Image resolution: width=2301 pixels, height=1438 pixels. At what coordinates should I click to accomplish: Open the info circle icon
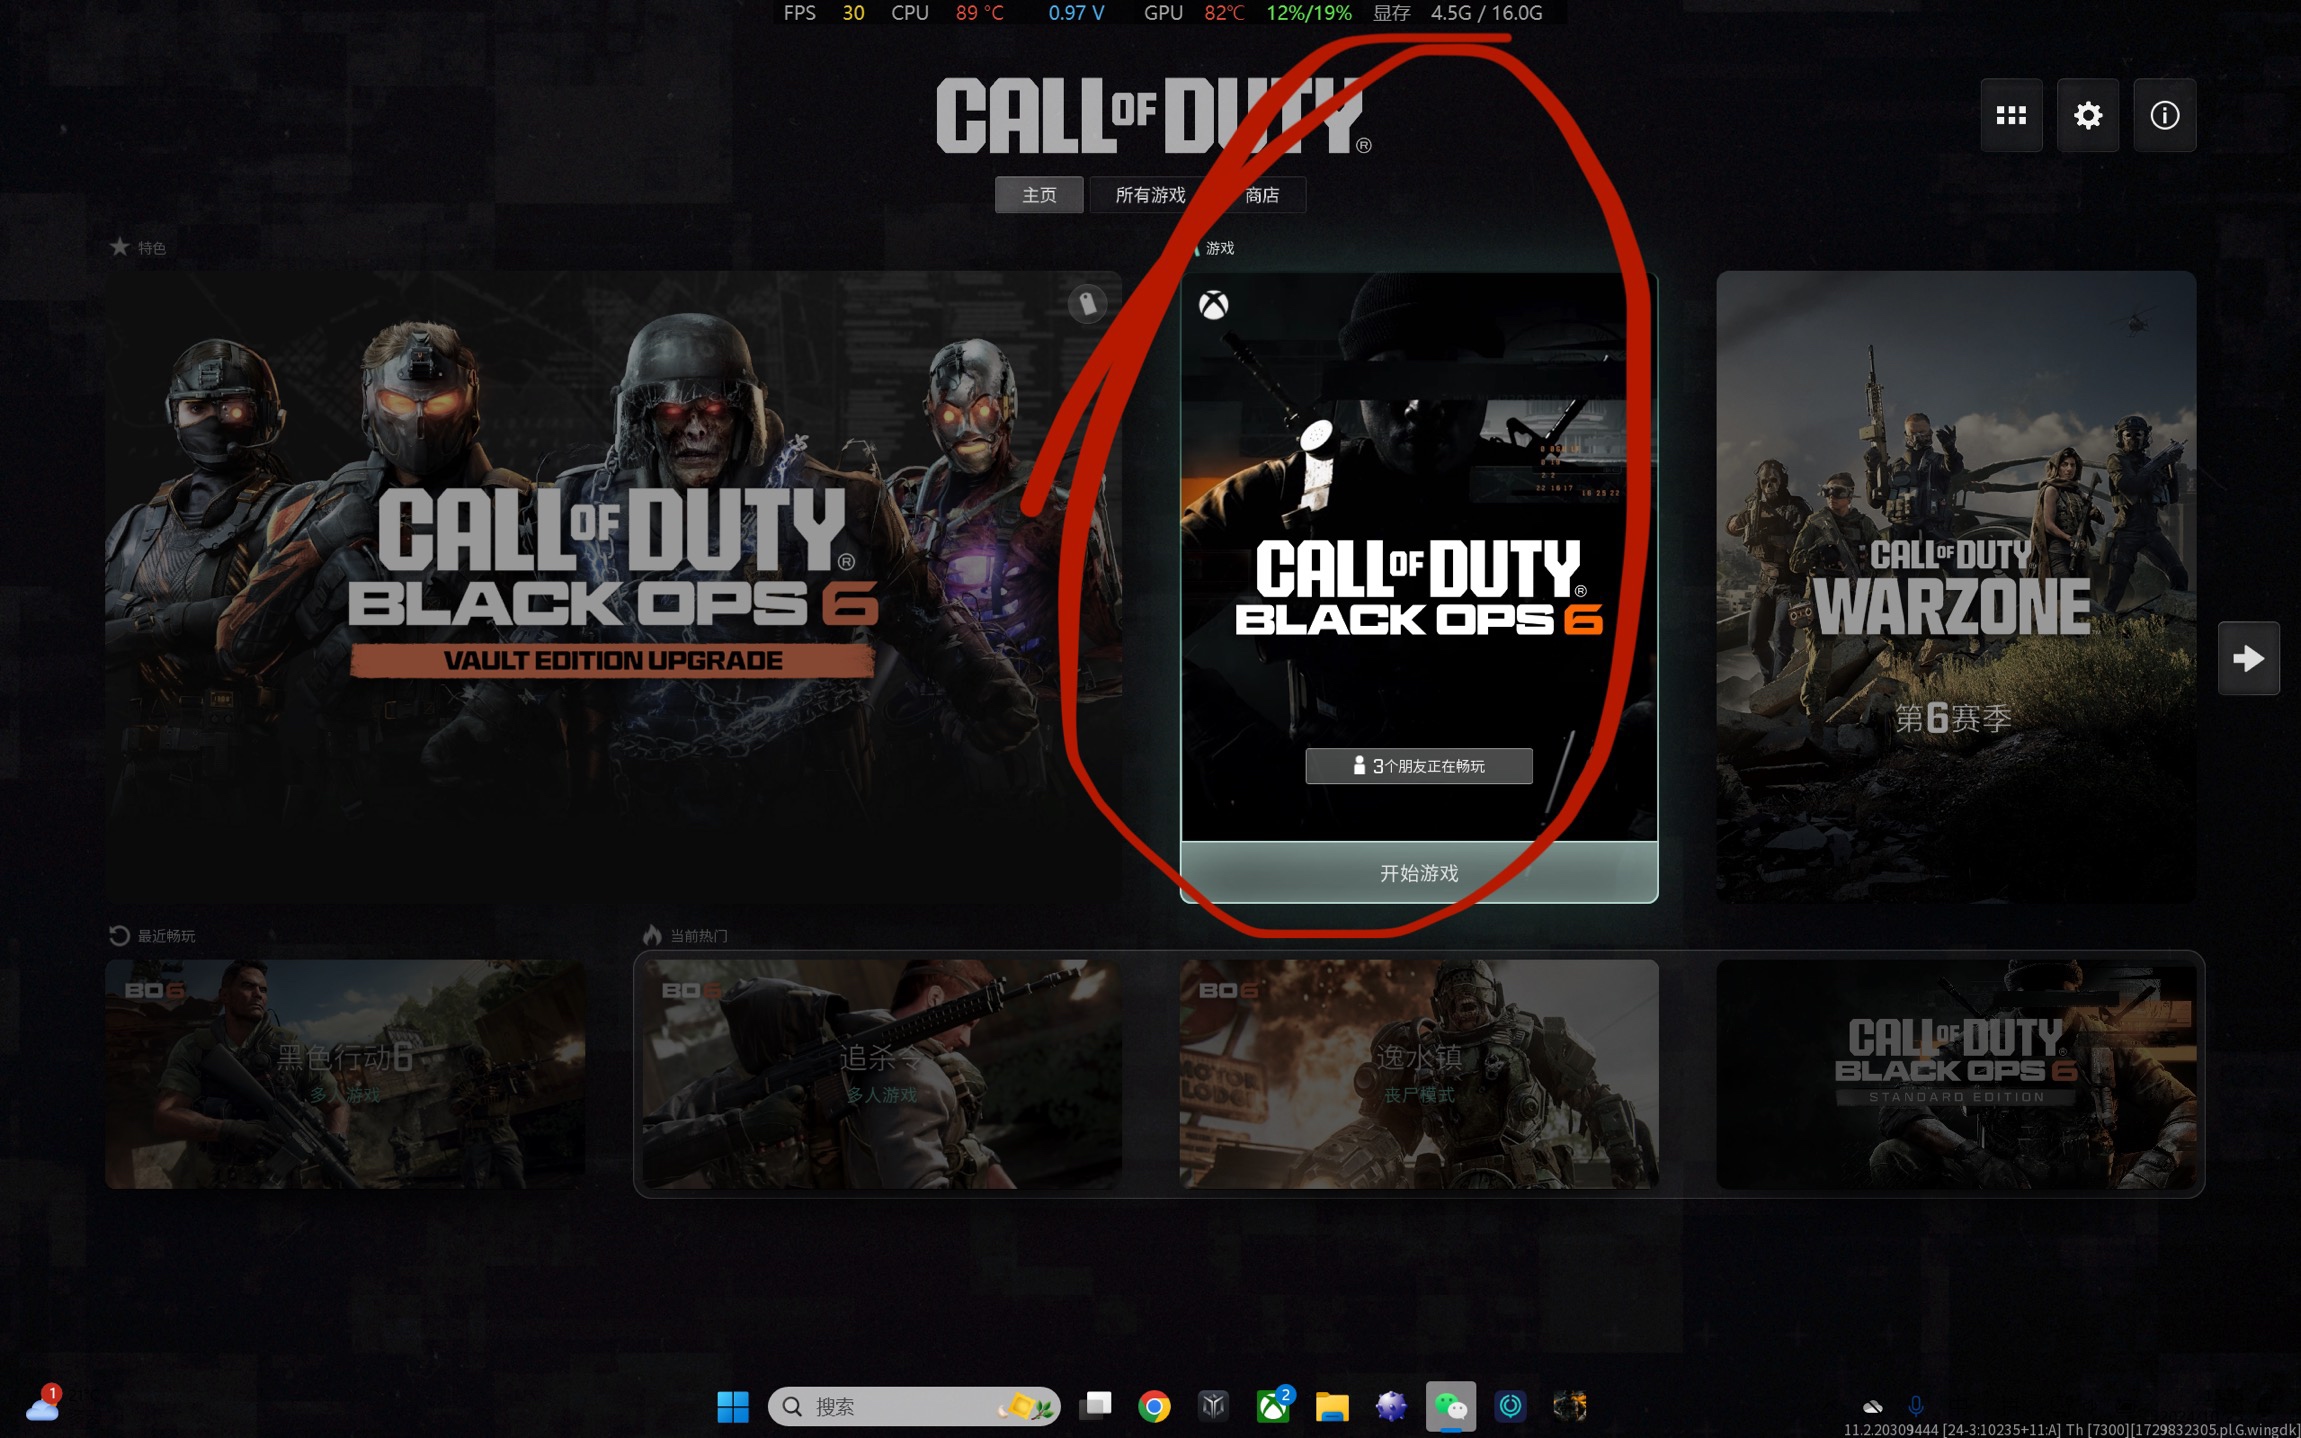pos(2164,115)
